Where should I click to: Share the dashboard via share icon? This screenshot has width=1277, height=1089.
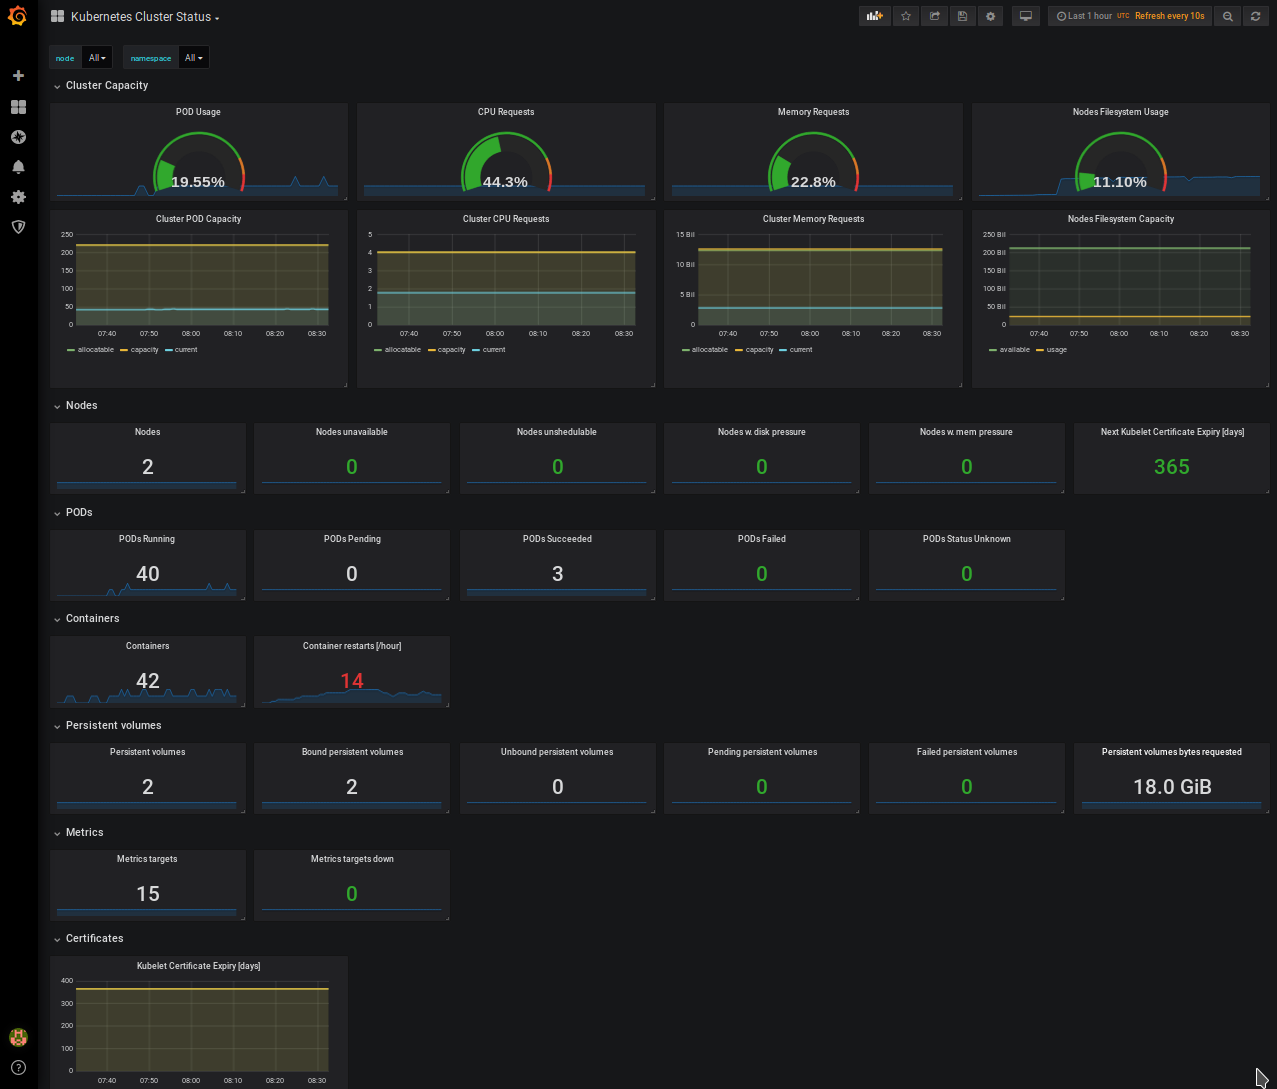coord(934,16)
